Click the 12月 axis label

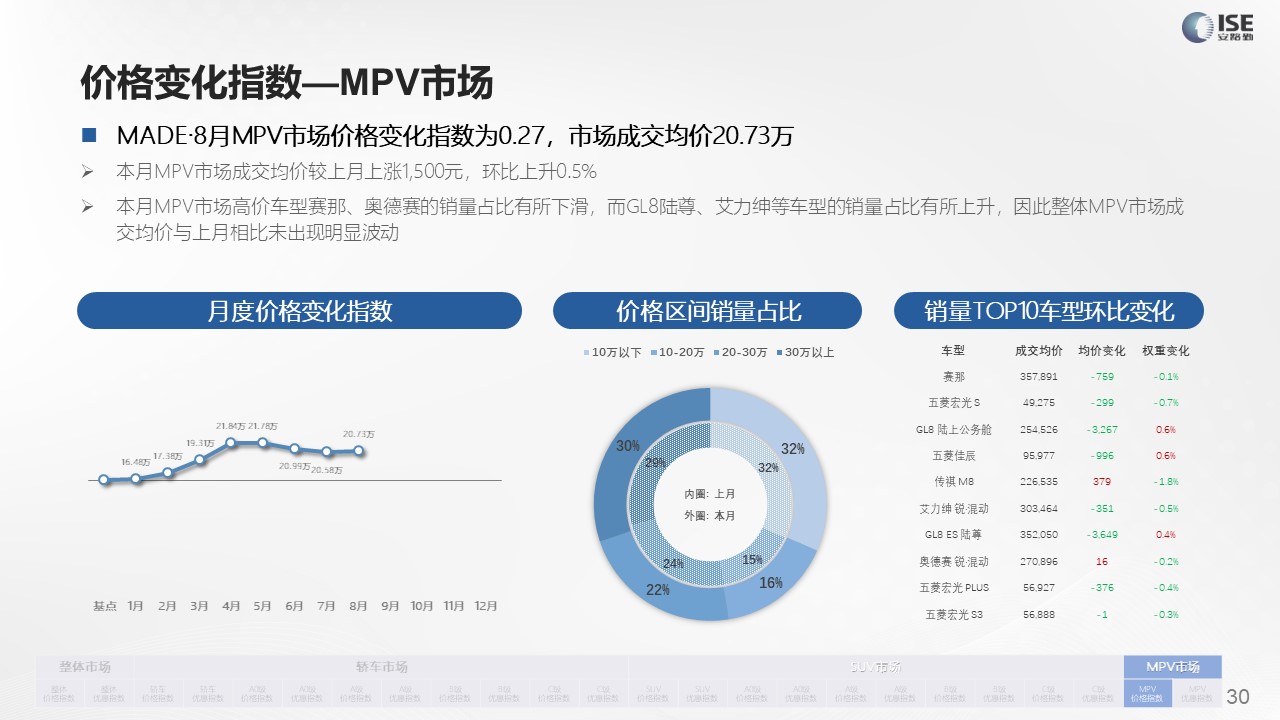pyautogui.click(x=486, y=606)
